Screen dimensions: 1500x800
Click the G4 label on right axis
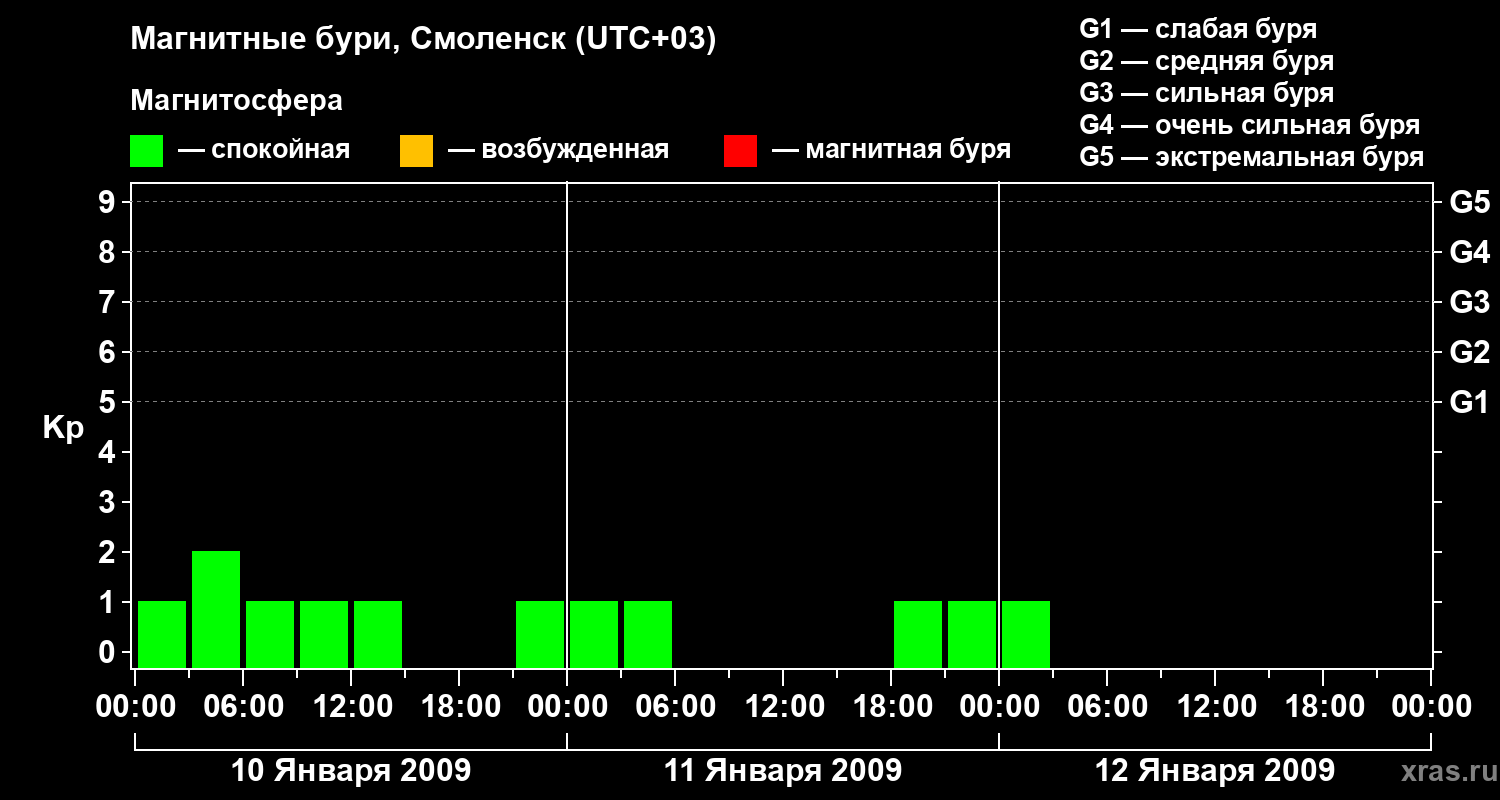[1470, 253]
